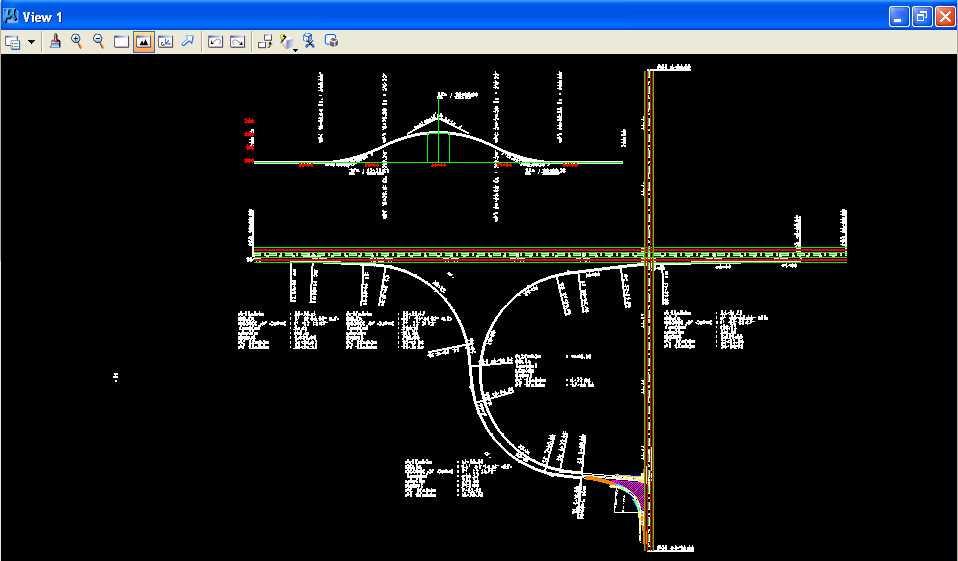This screenshot has height=561, width=958.
Task: Go back with View Previous
Action: tap(215, 42)
